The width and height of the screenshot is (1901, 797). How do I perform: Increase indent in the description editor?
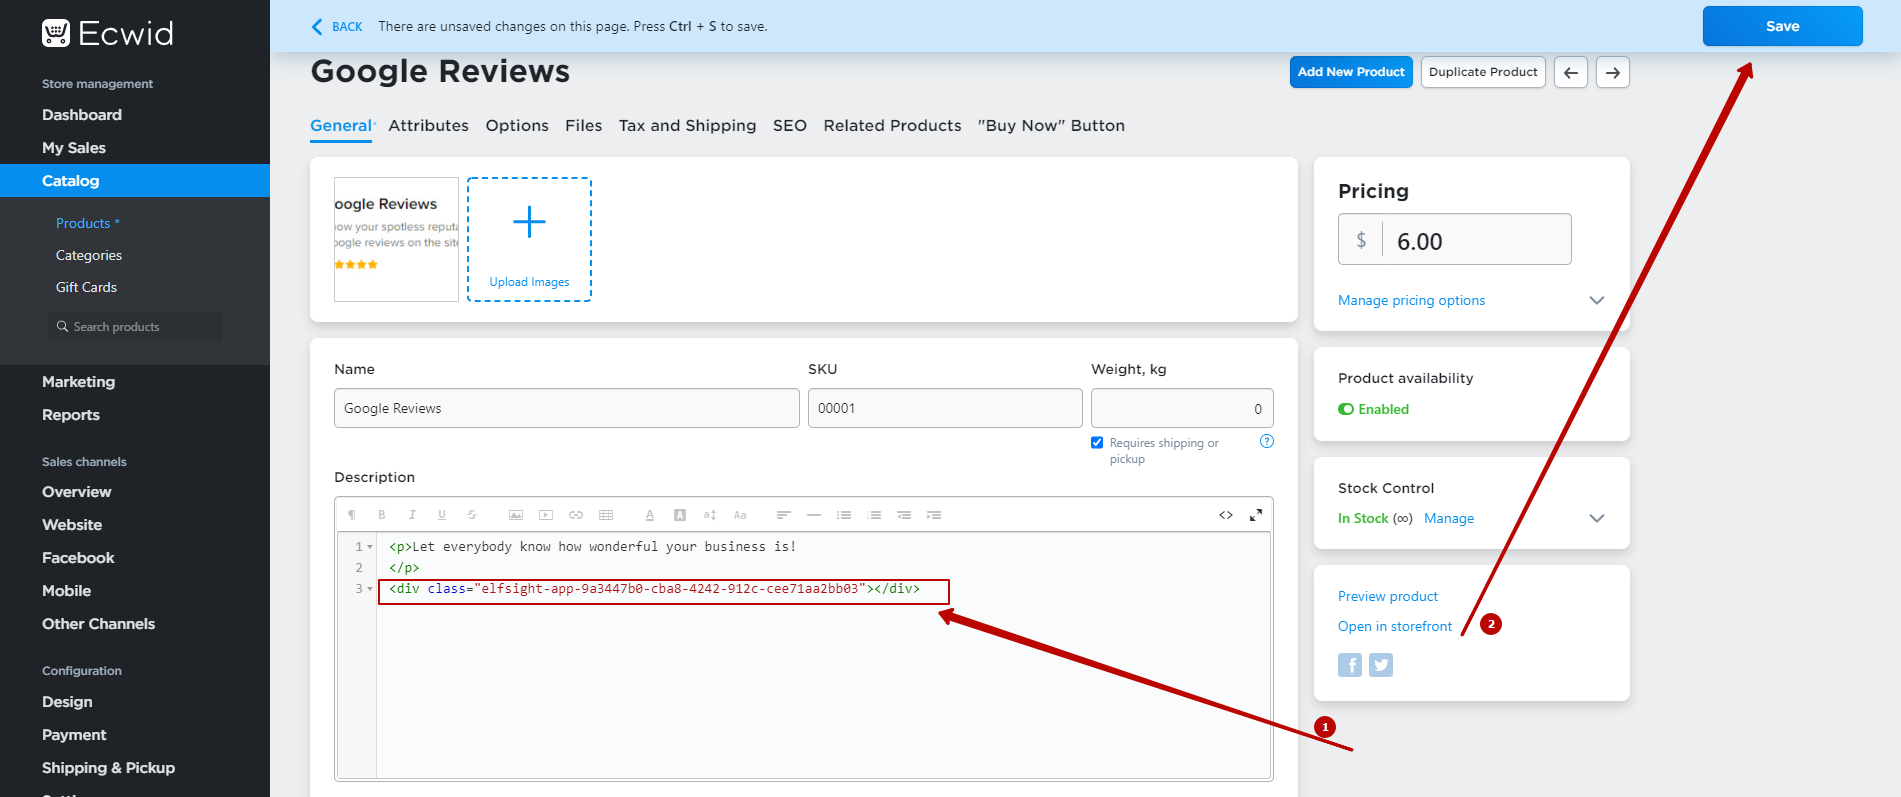pyautogui.click(x=934, y=515)
